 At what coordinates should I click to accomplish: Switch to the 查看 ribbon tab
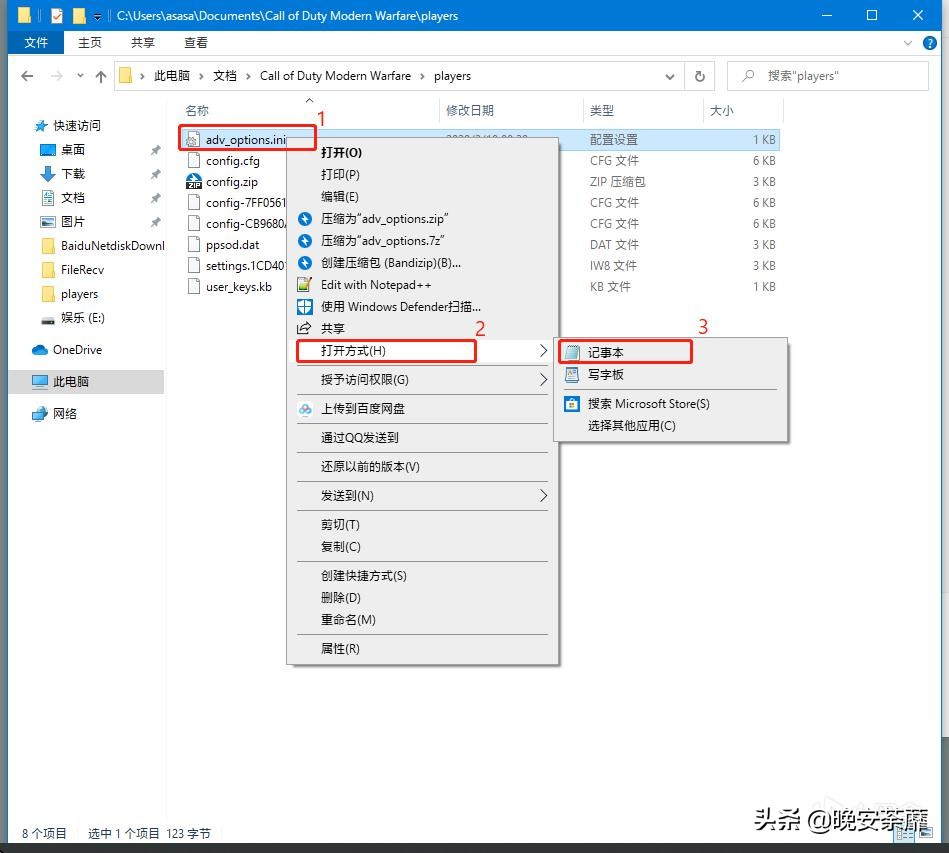click(x=195, y=42)
